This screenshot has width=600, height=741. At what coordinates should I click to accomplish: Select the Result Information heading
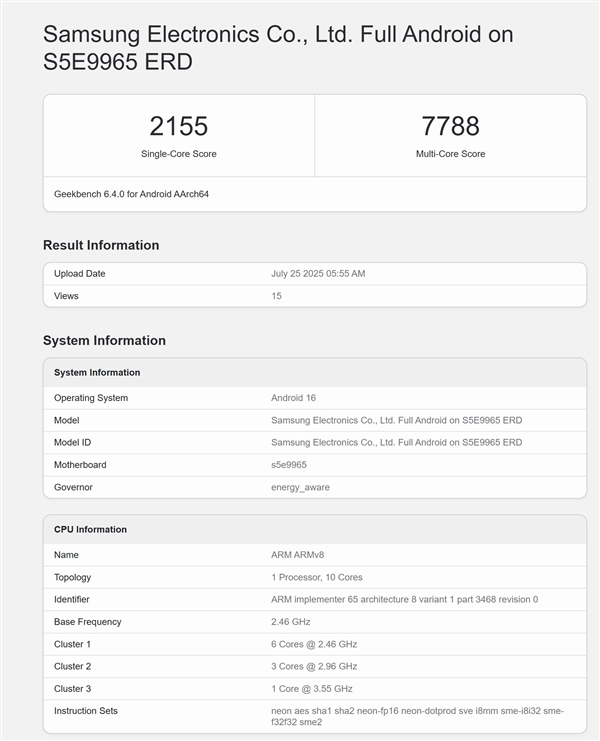(x=101, y=245)
